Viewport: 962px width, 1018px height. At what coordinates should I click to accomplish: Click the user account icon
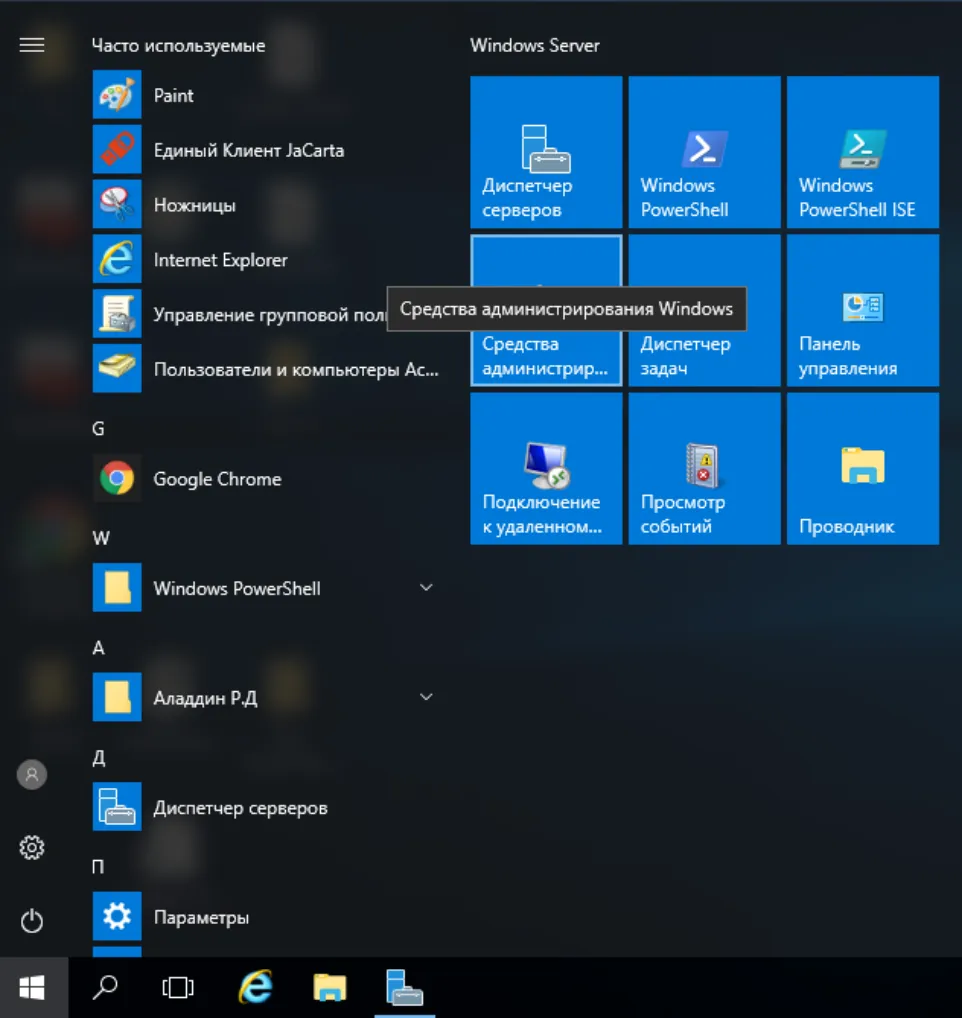pos(32,775)
